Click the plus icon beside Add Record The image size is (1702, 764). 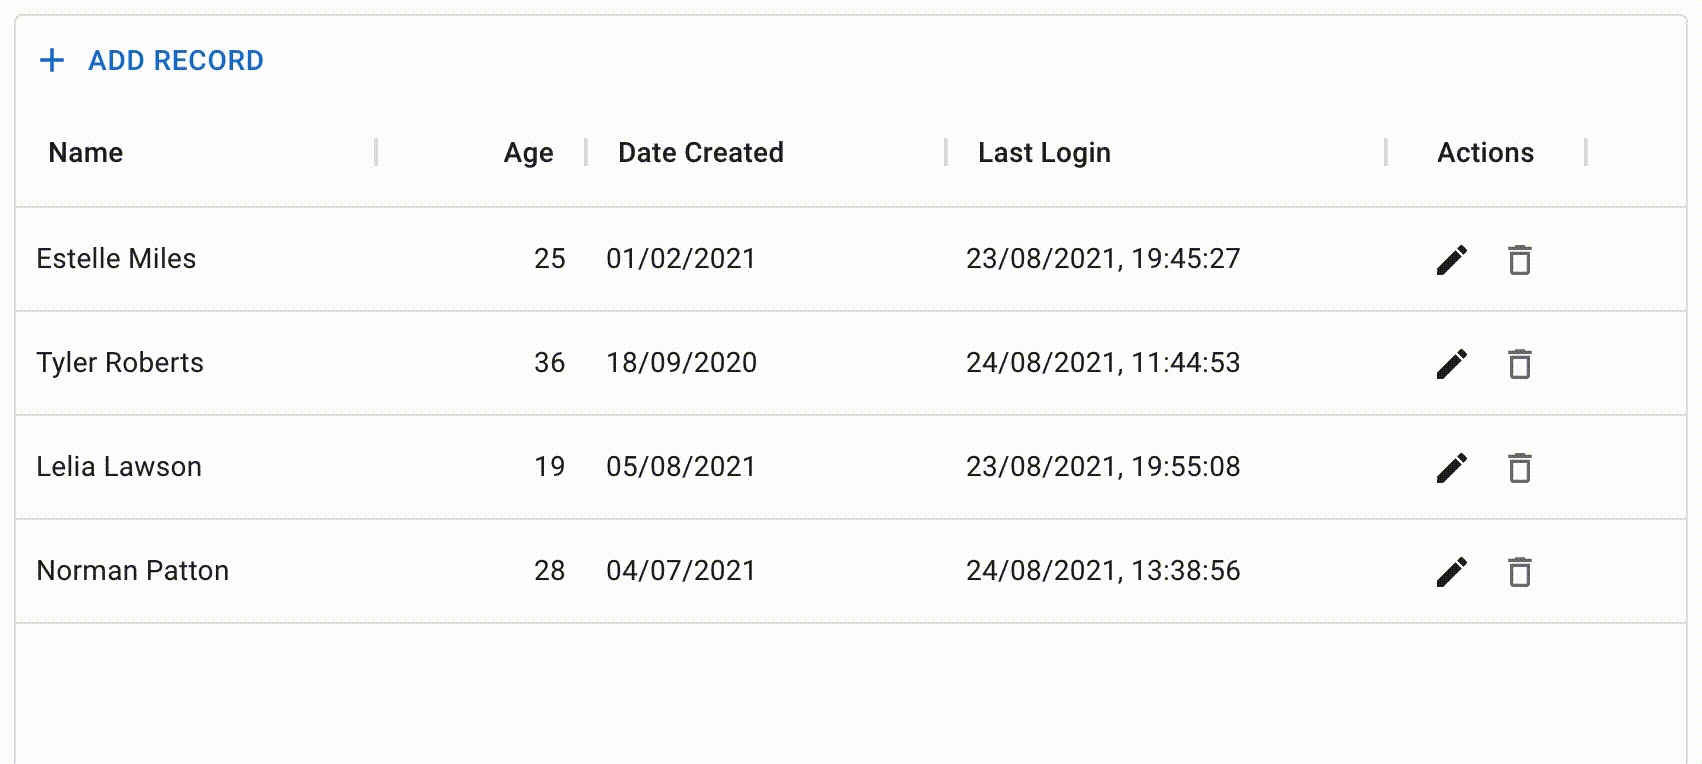[52, 61]
